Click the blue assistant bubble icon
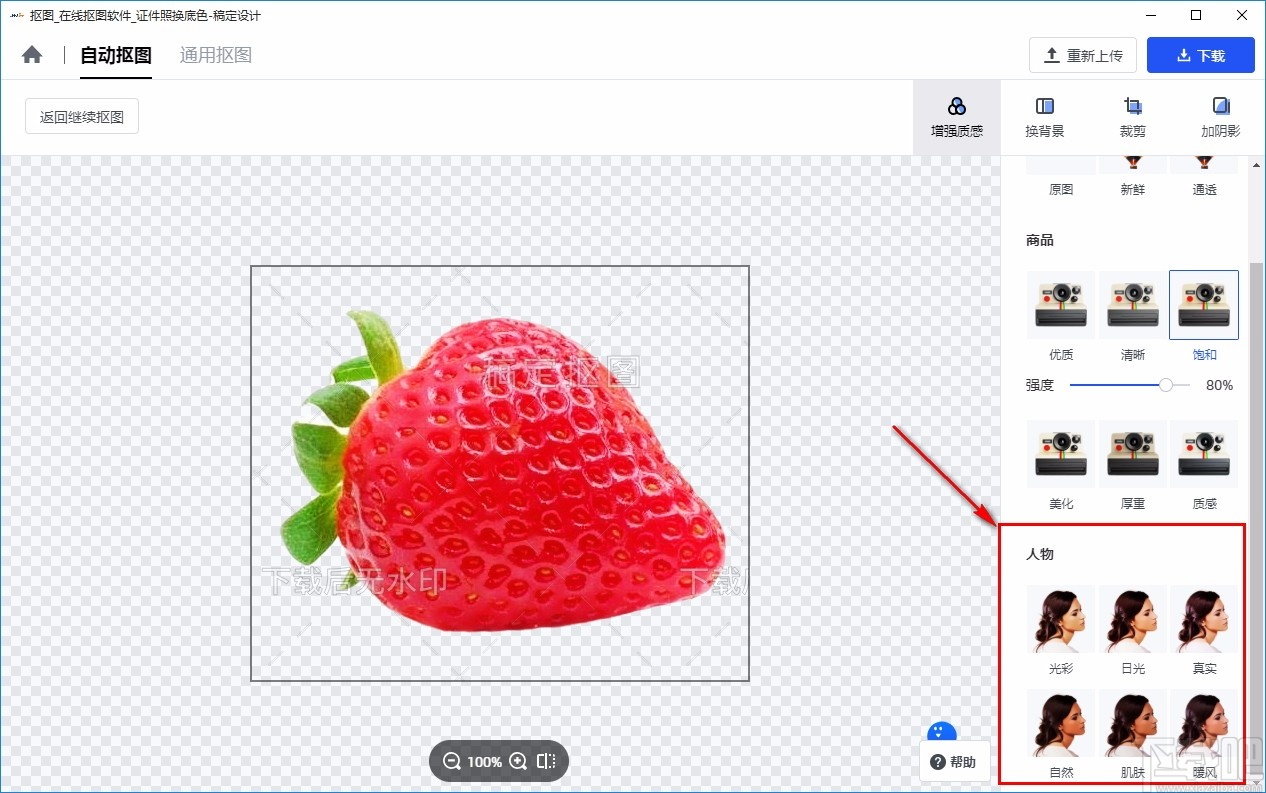Image resolution: width=1266 pixels, height=793 pixels. [x=942, y=731]
